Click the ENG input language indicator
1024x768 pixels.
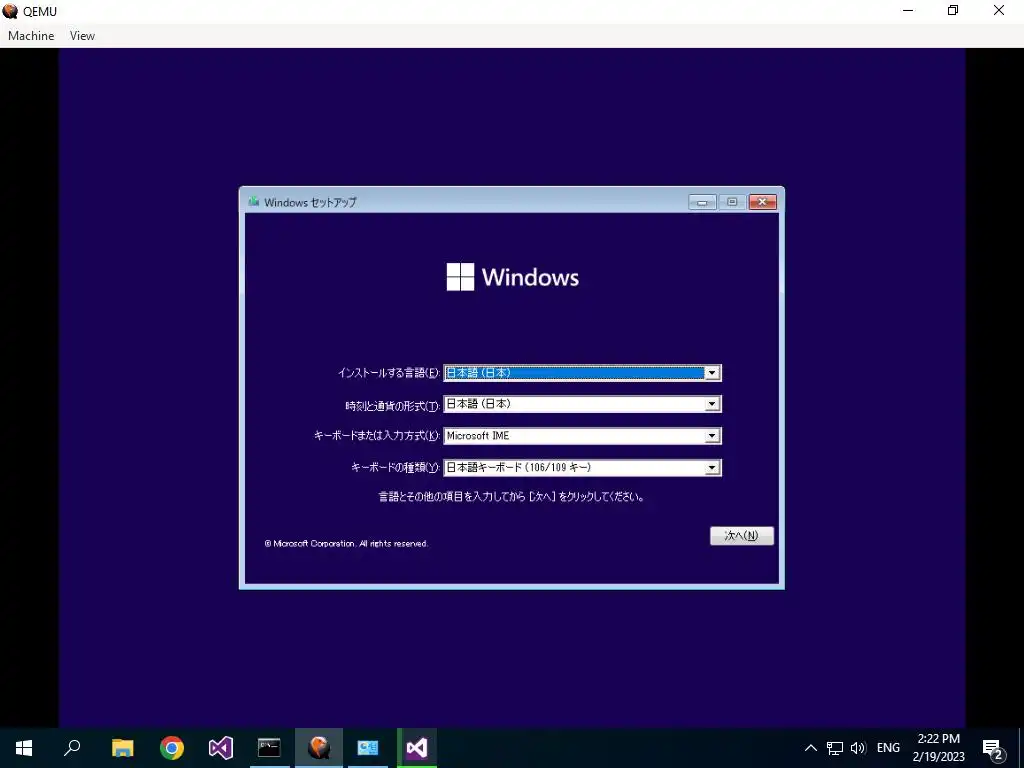888,748
